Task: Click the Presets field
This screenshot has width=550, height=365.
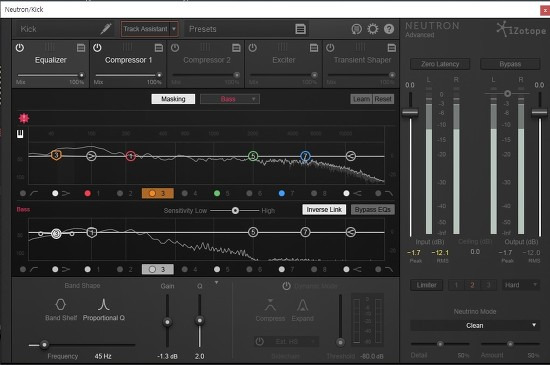Action: (x=247, y=29)
